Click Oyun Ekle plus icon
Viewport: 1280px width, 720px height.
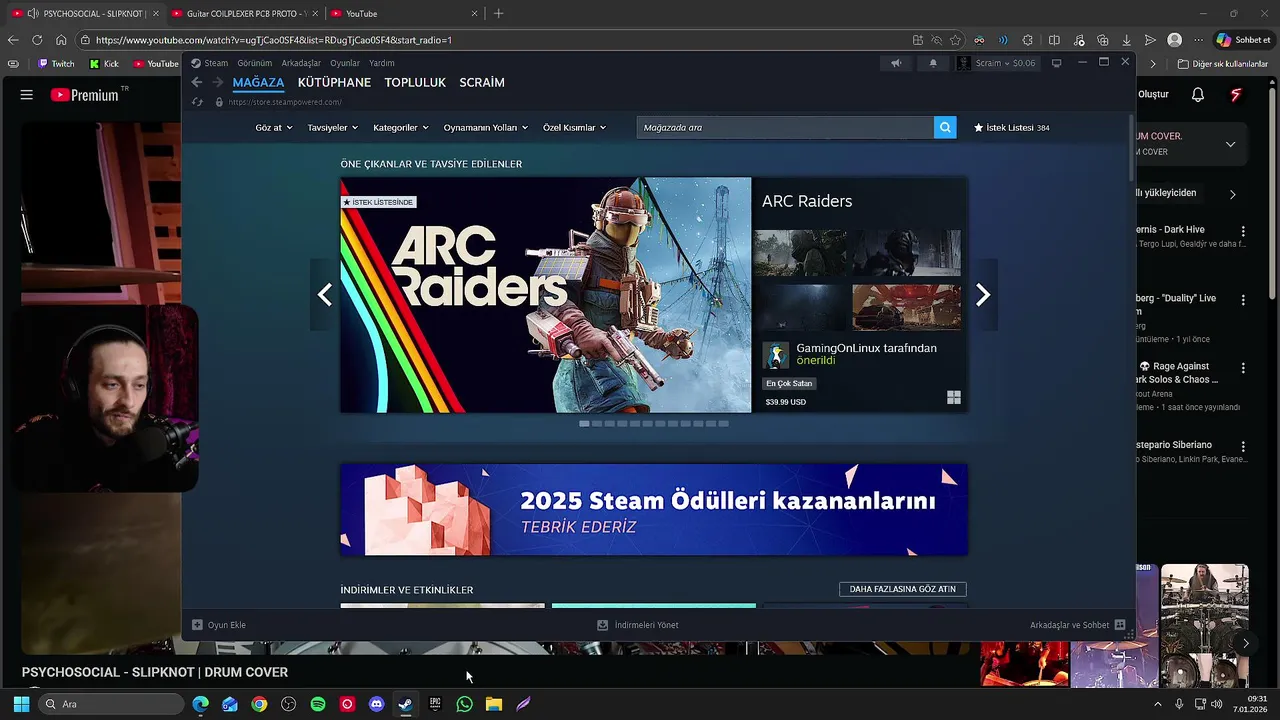(x=197, y=625)
